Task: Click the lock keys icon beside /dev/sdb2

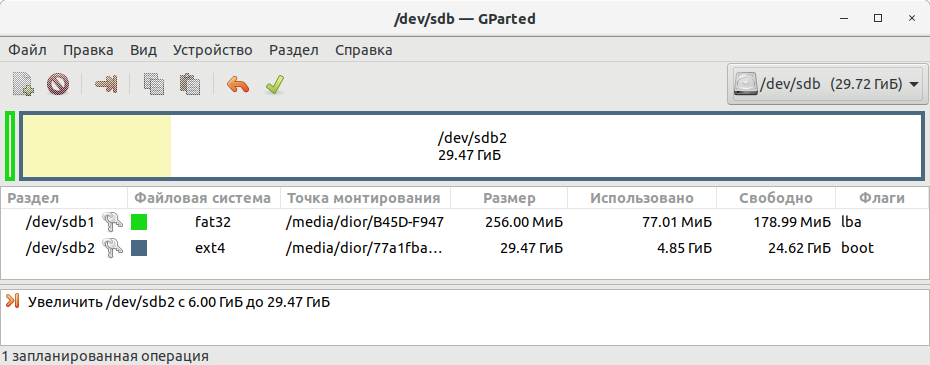Action: tap(112, 248)
